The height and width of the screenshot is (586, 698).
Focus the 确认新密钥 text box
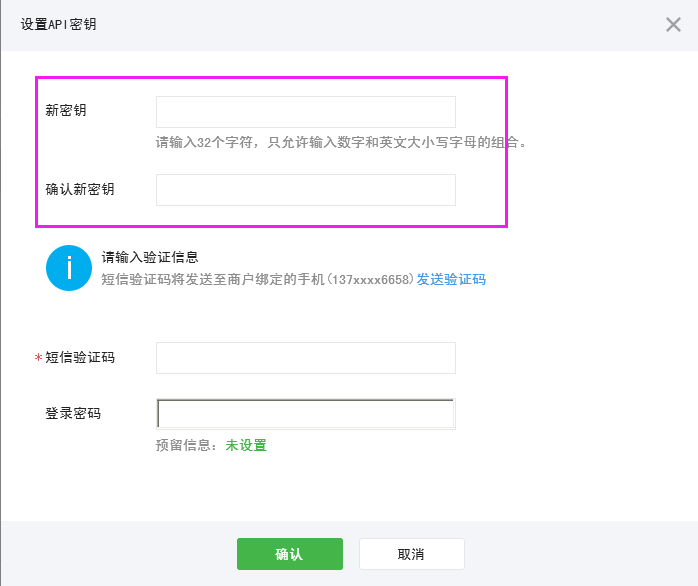pyautogui.click(x=305, y=190)
